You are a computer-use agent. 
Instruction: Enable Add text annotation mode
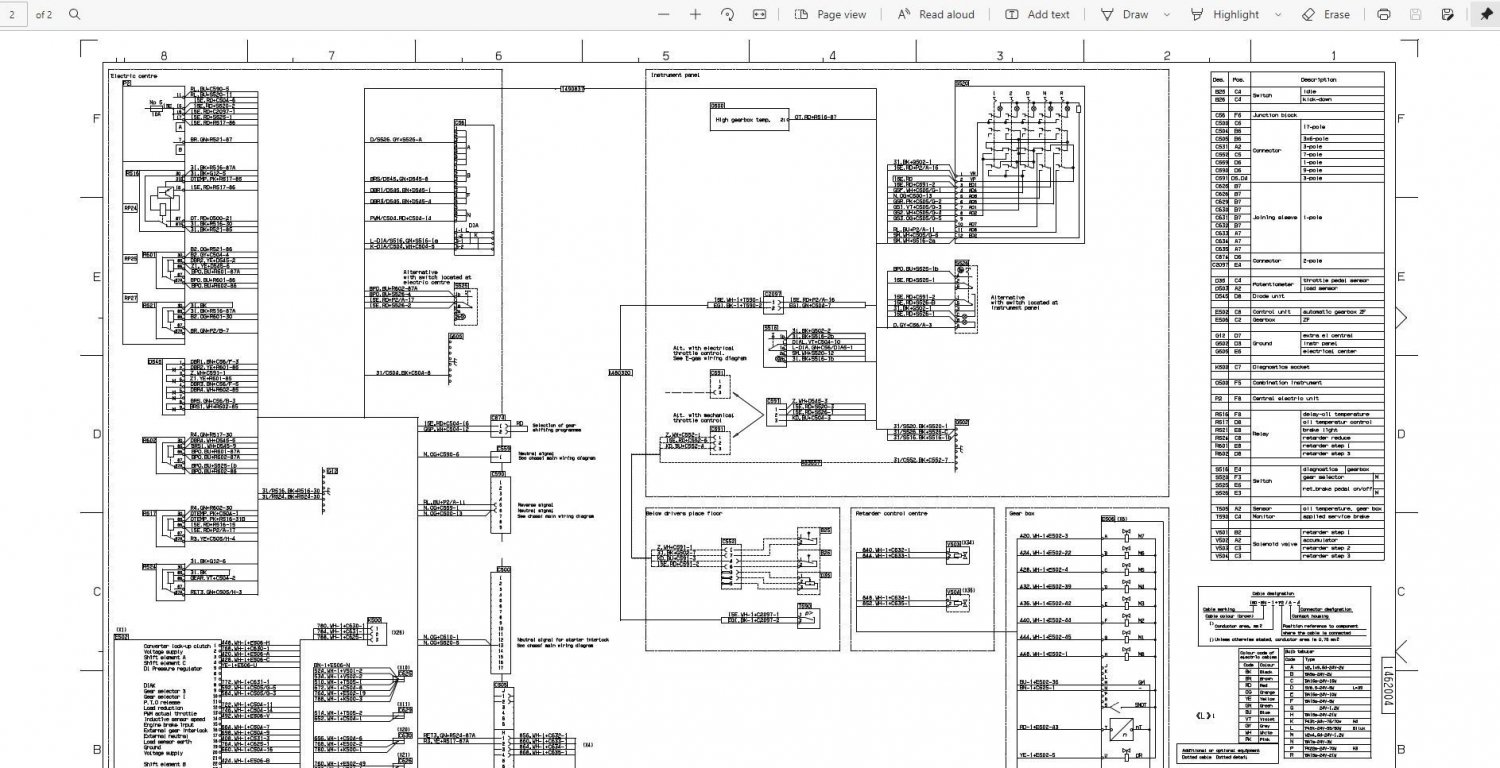click(x=1037, y=14)
